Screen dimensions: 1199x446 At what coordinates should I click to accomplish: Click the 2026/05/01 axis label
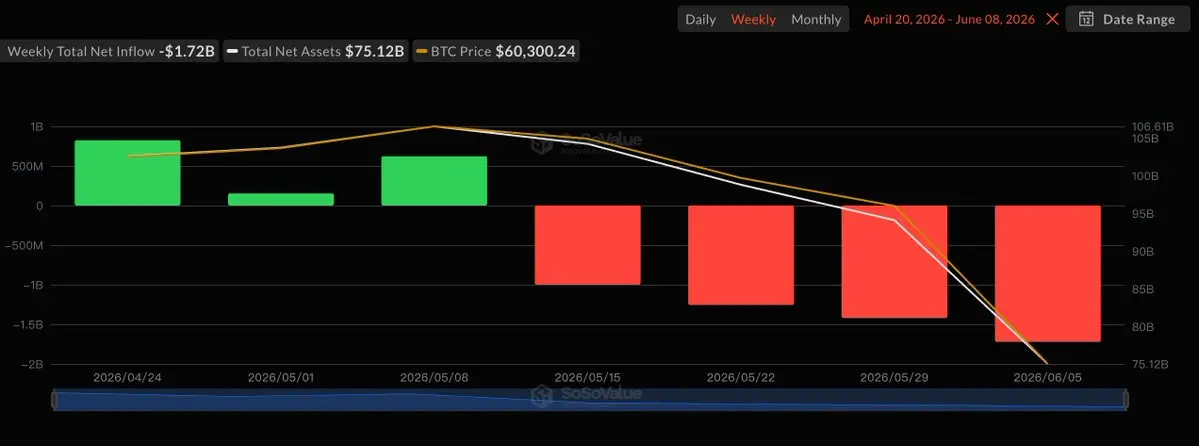(281, 377)
